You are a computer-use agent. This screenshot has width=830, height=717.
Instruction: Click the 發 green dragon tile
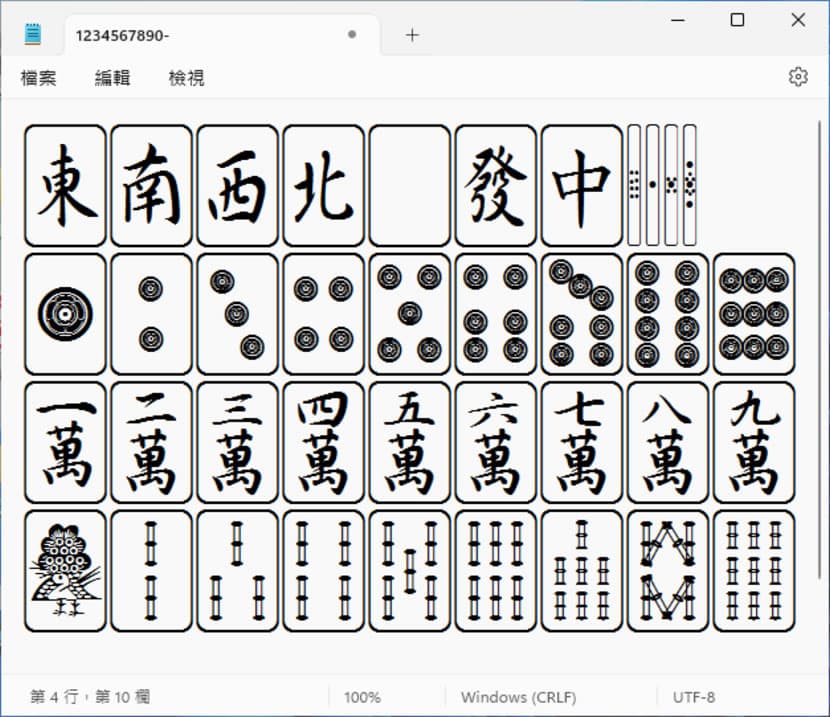click(x=495, y=185)
